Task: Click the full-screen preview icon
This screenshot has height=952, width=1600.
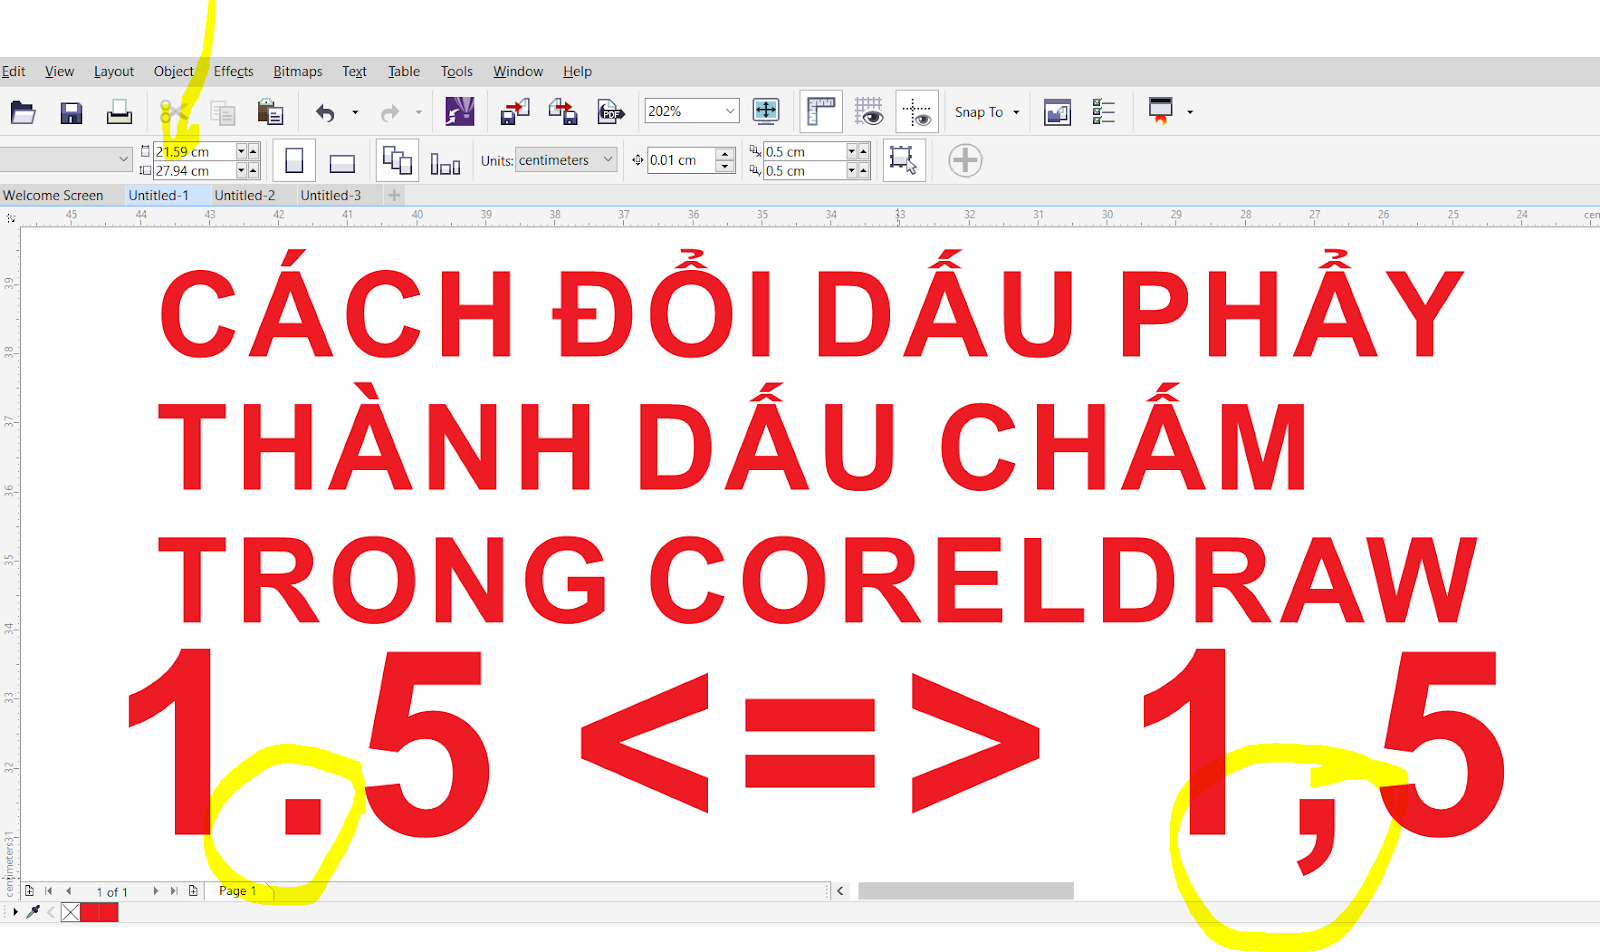Action: 766,111
